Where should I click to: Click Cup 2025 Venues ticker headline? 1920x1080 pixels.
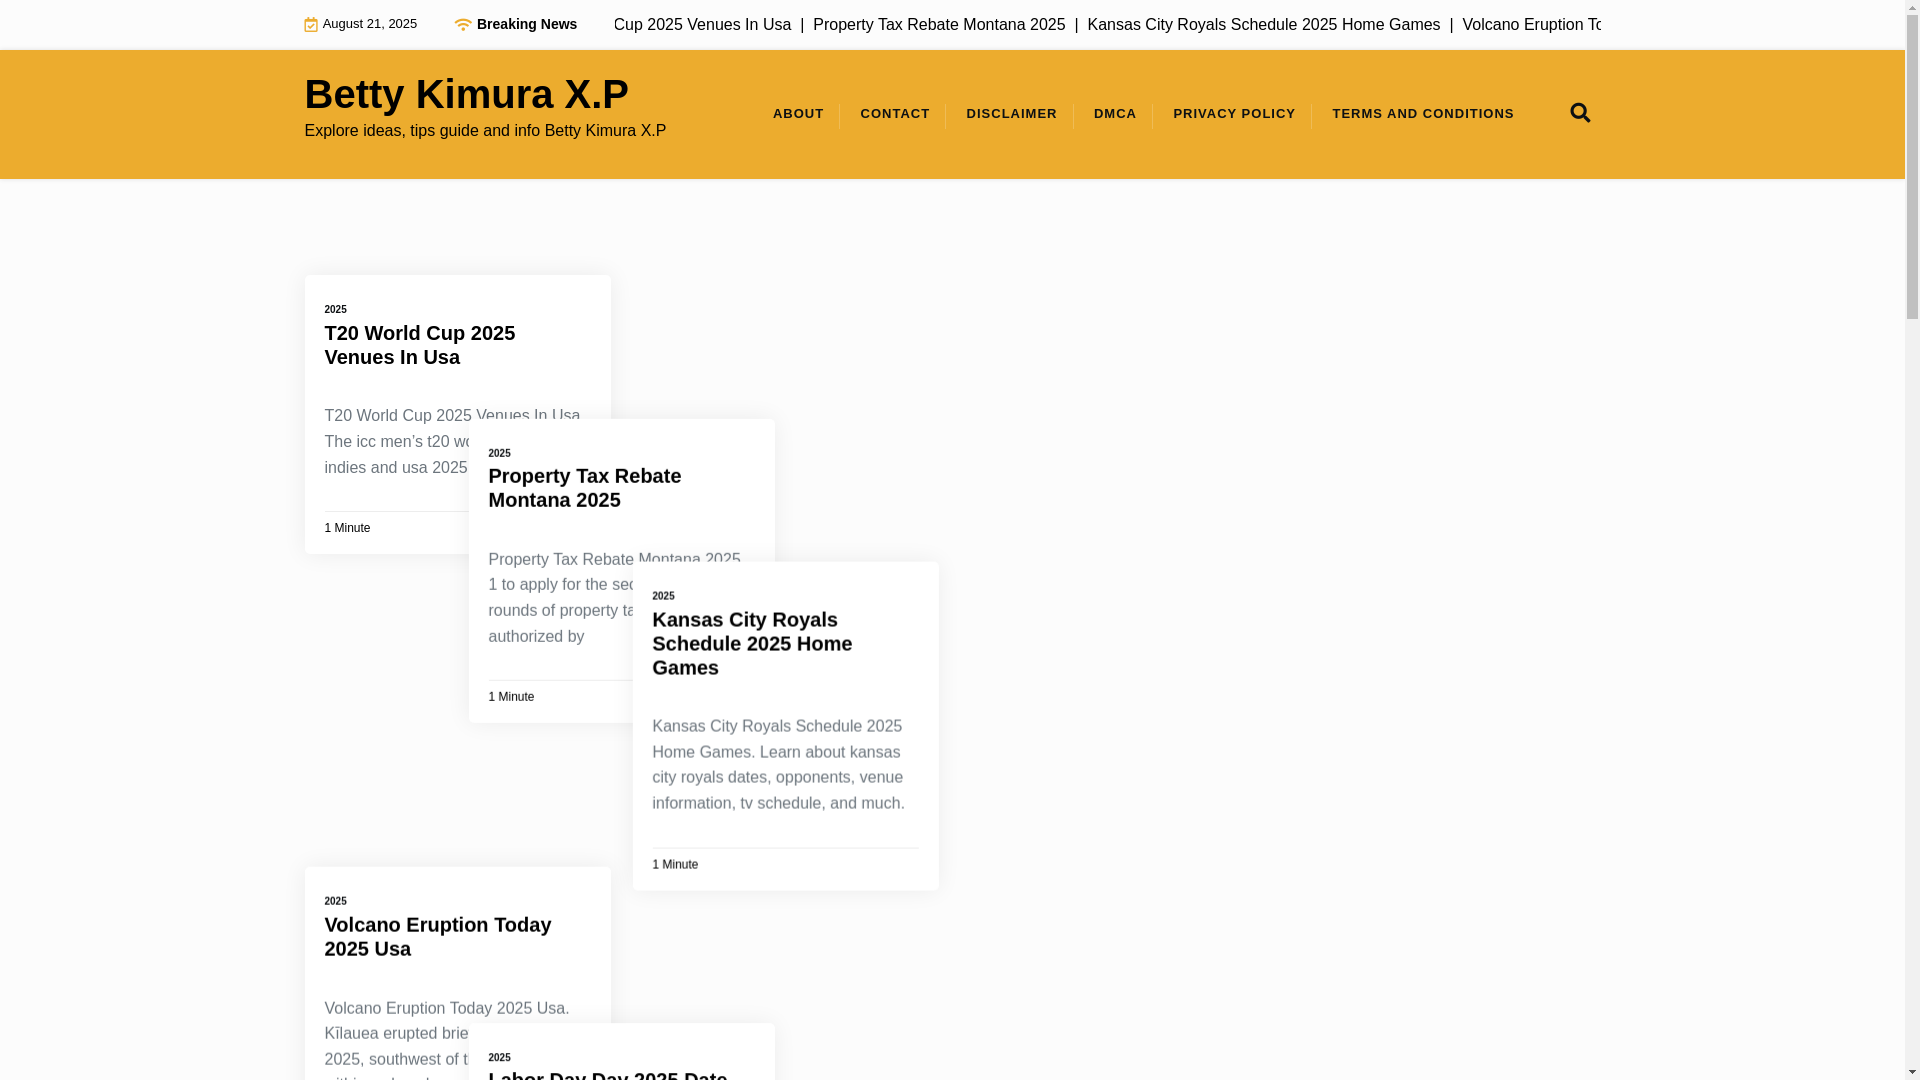coord(702,25)
